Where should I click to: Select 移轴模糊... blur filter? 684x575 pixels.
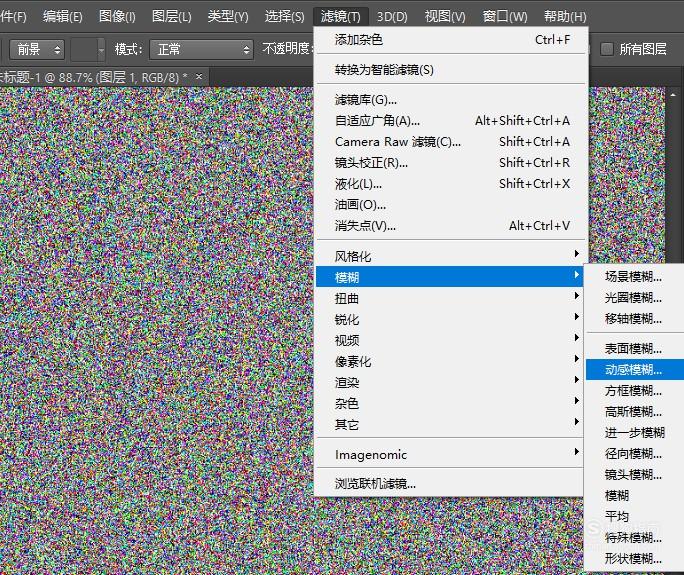click(x=635, y=318)
